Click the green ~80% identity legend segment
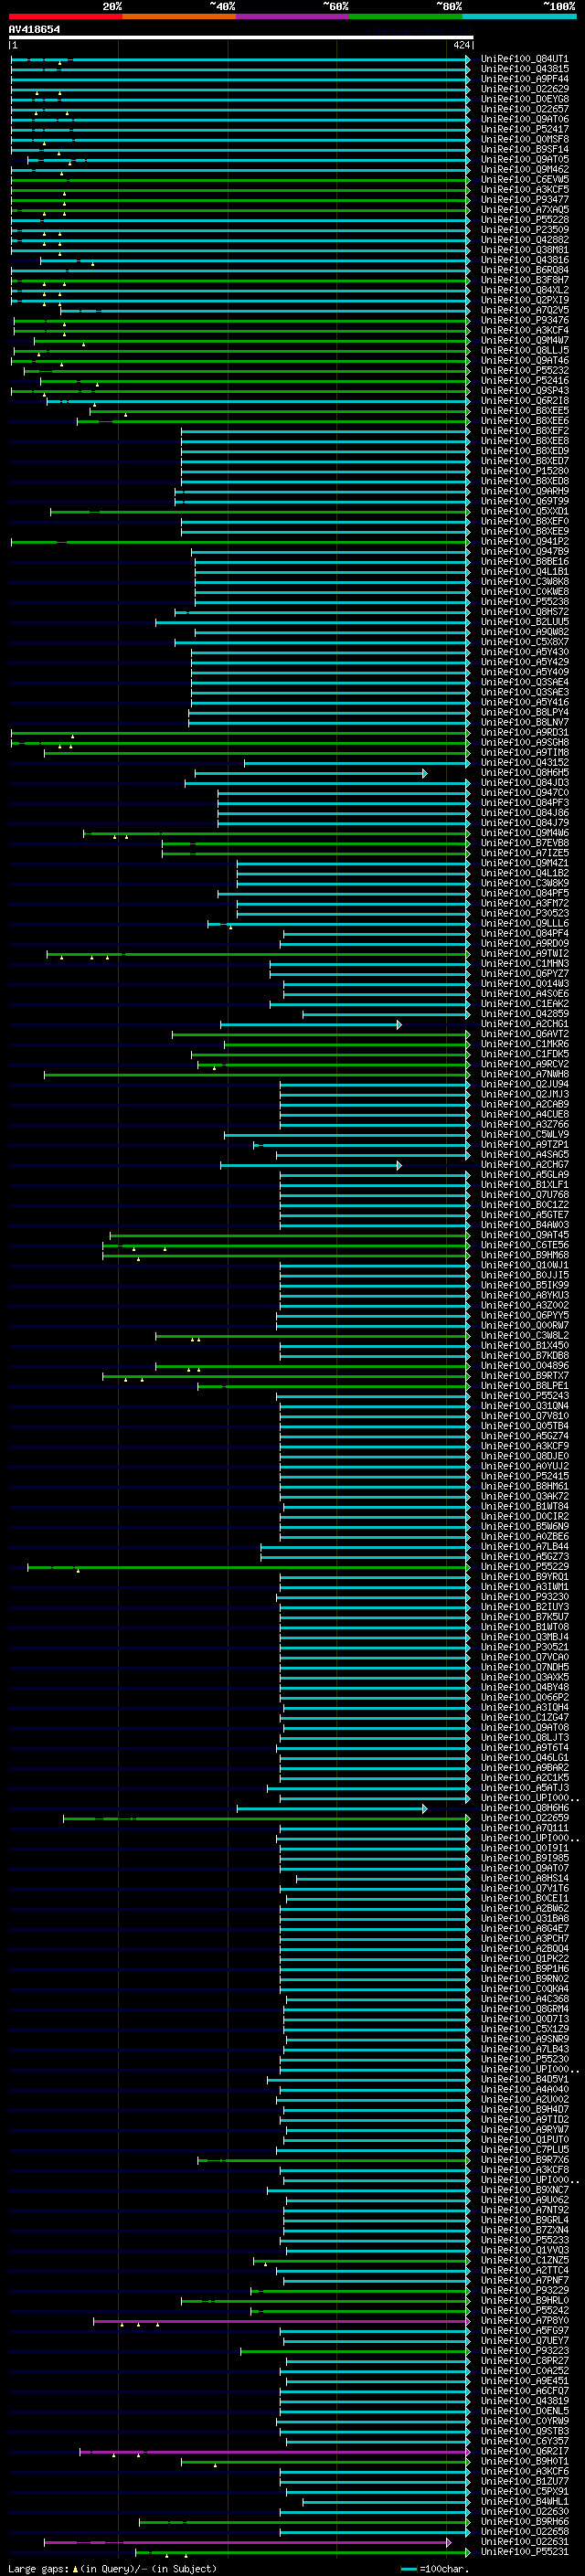The image size is (585, 2576). 406,16
